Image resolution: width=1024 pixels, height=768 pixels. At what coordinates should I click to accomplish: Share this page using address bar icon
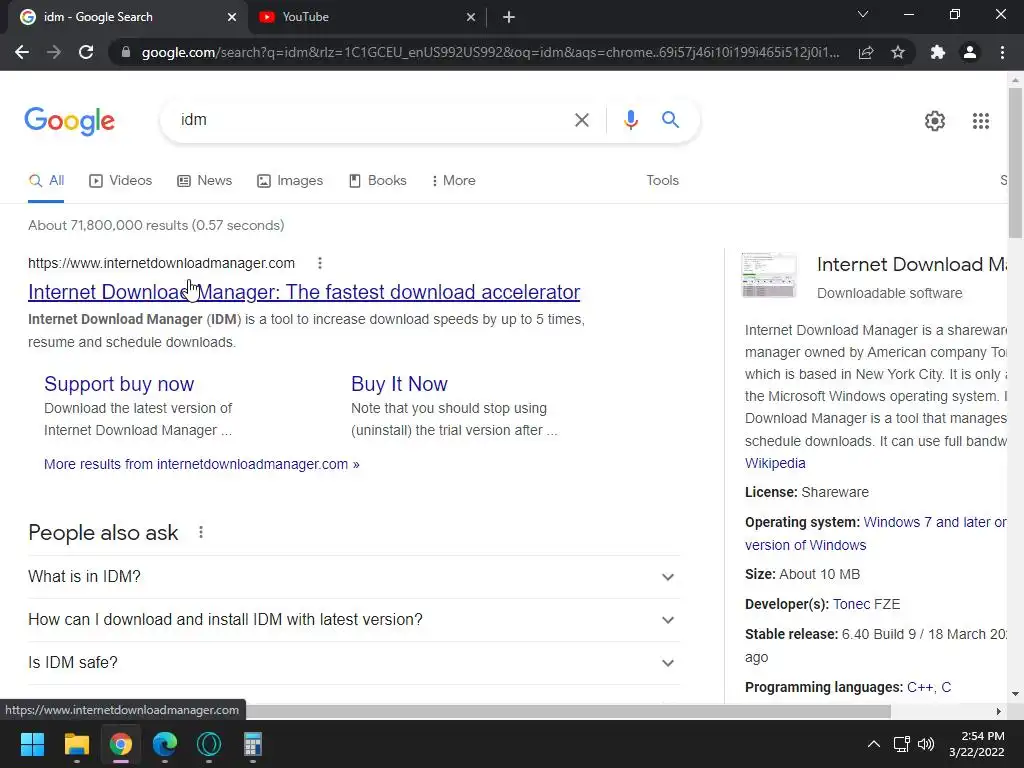pyautogui.click(x=866, y=52)
